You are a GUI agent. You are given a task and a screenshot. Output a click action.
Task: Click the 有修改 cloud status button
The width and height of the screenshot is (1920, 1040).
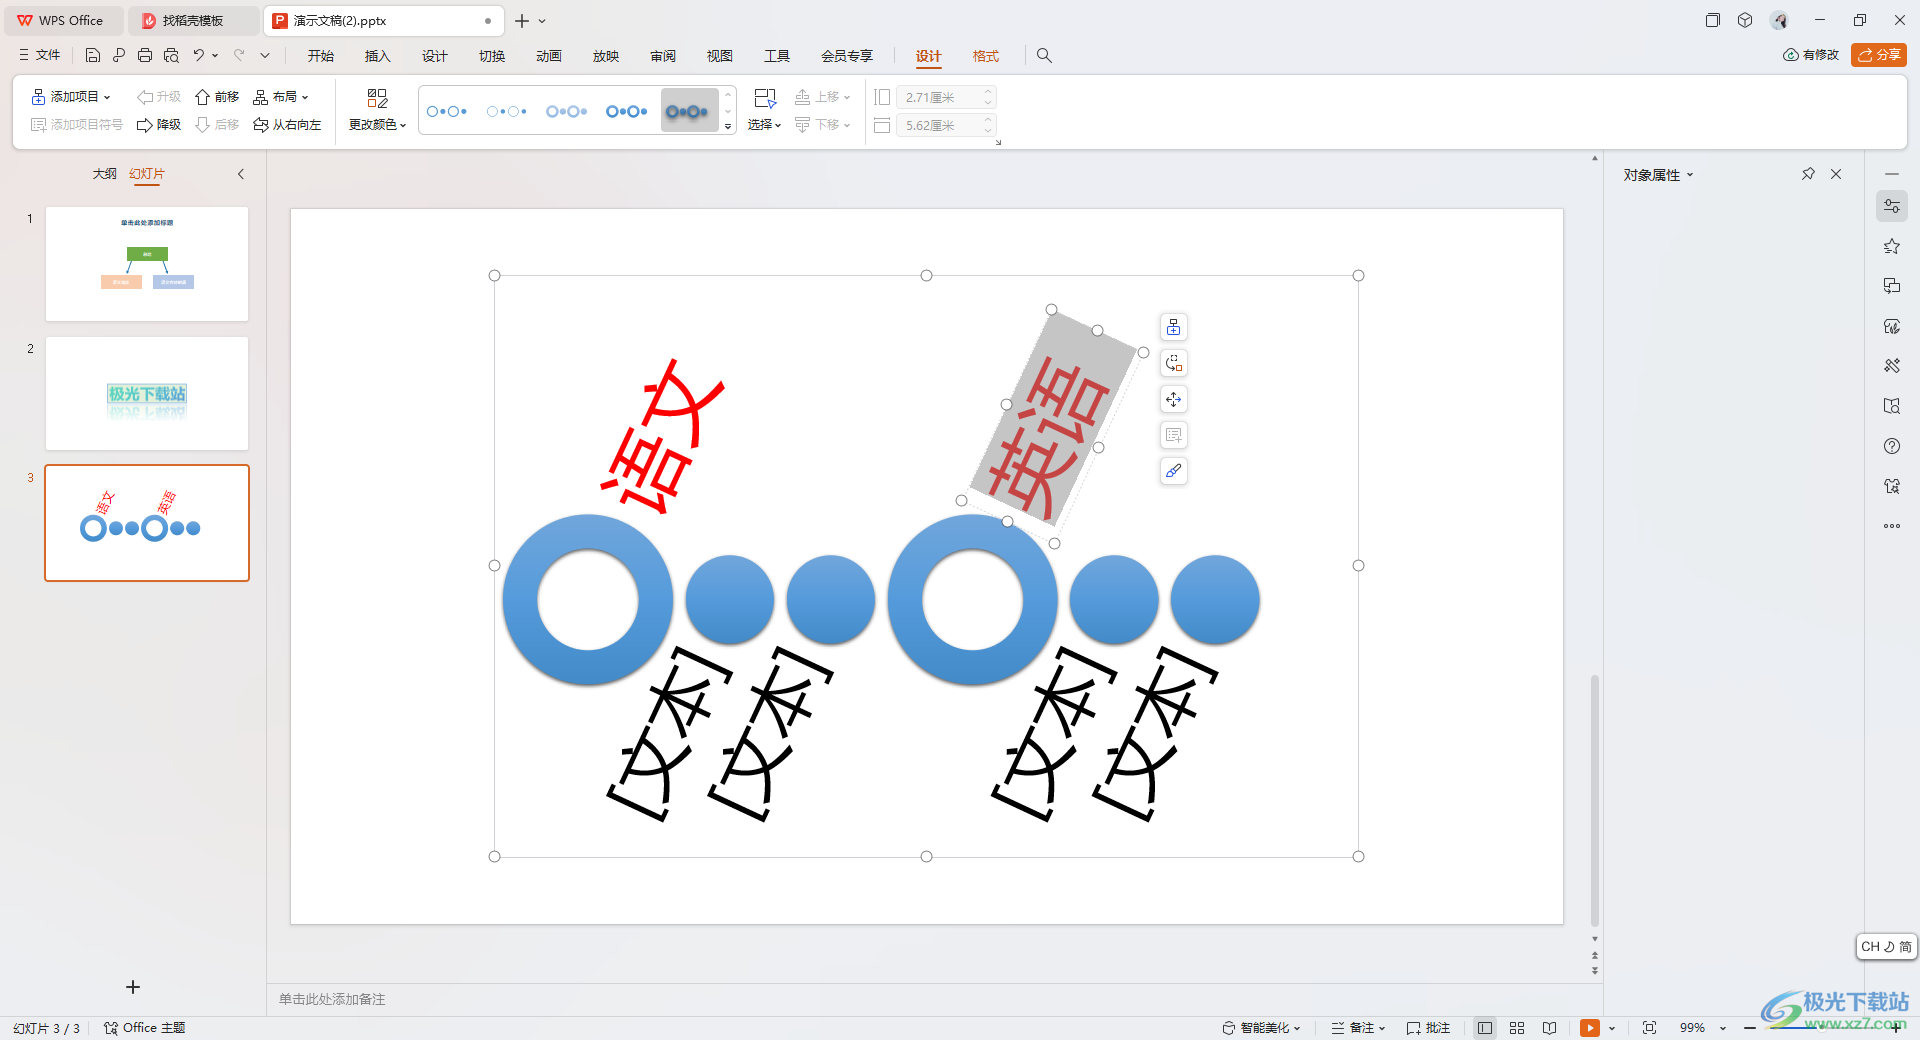pyautogui.click(x=1811, y=55)
